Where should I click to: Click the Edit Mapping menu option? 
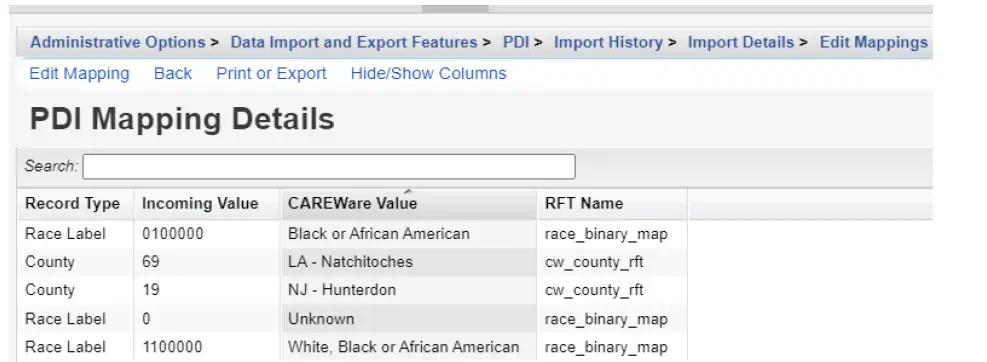[79, 74]
